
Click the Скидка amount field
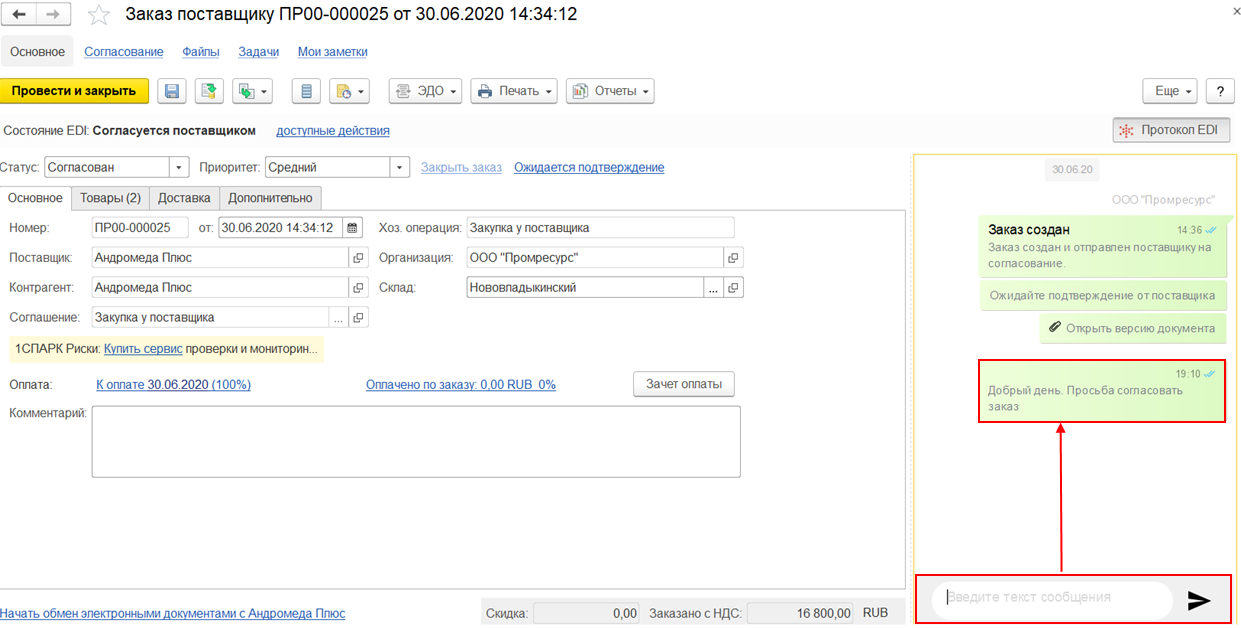click(x=586, y=613)
